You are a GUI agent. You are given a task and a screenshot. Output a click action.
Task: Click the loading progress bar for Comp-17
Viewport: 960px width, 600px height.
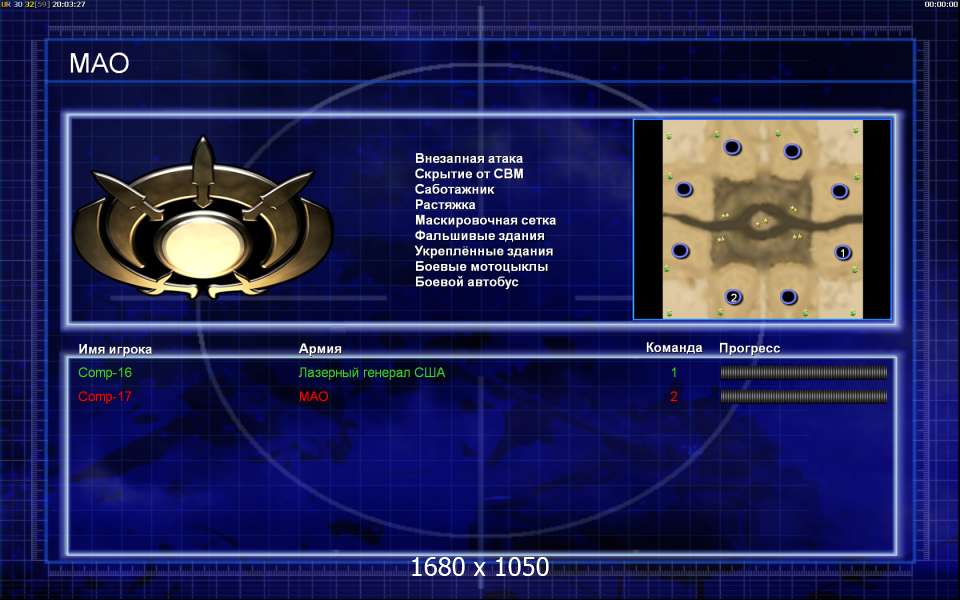coord(804,397)
